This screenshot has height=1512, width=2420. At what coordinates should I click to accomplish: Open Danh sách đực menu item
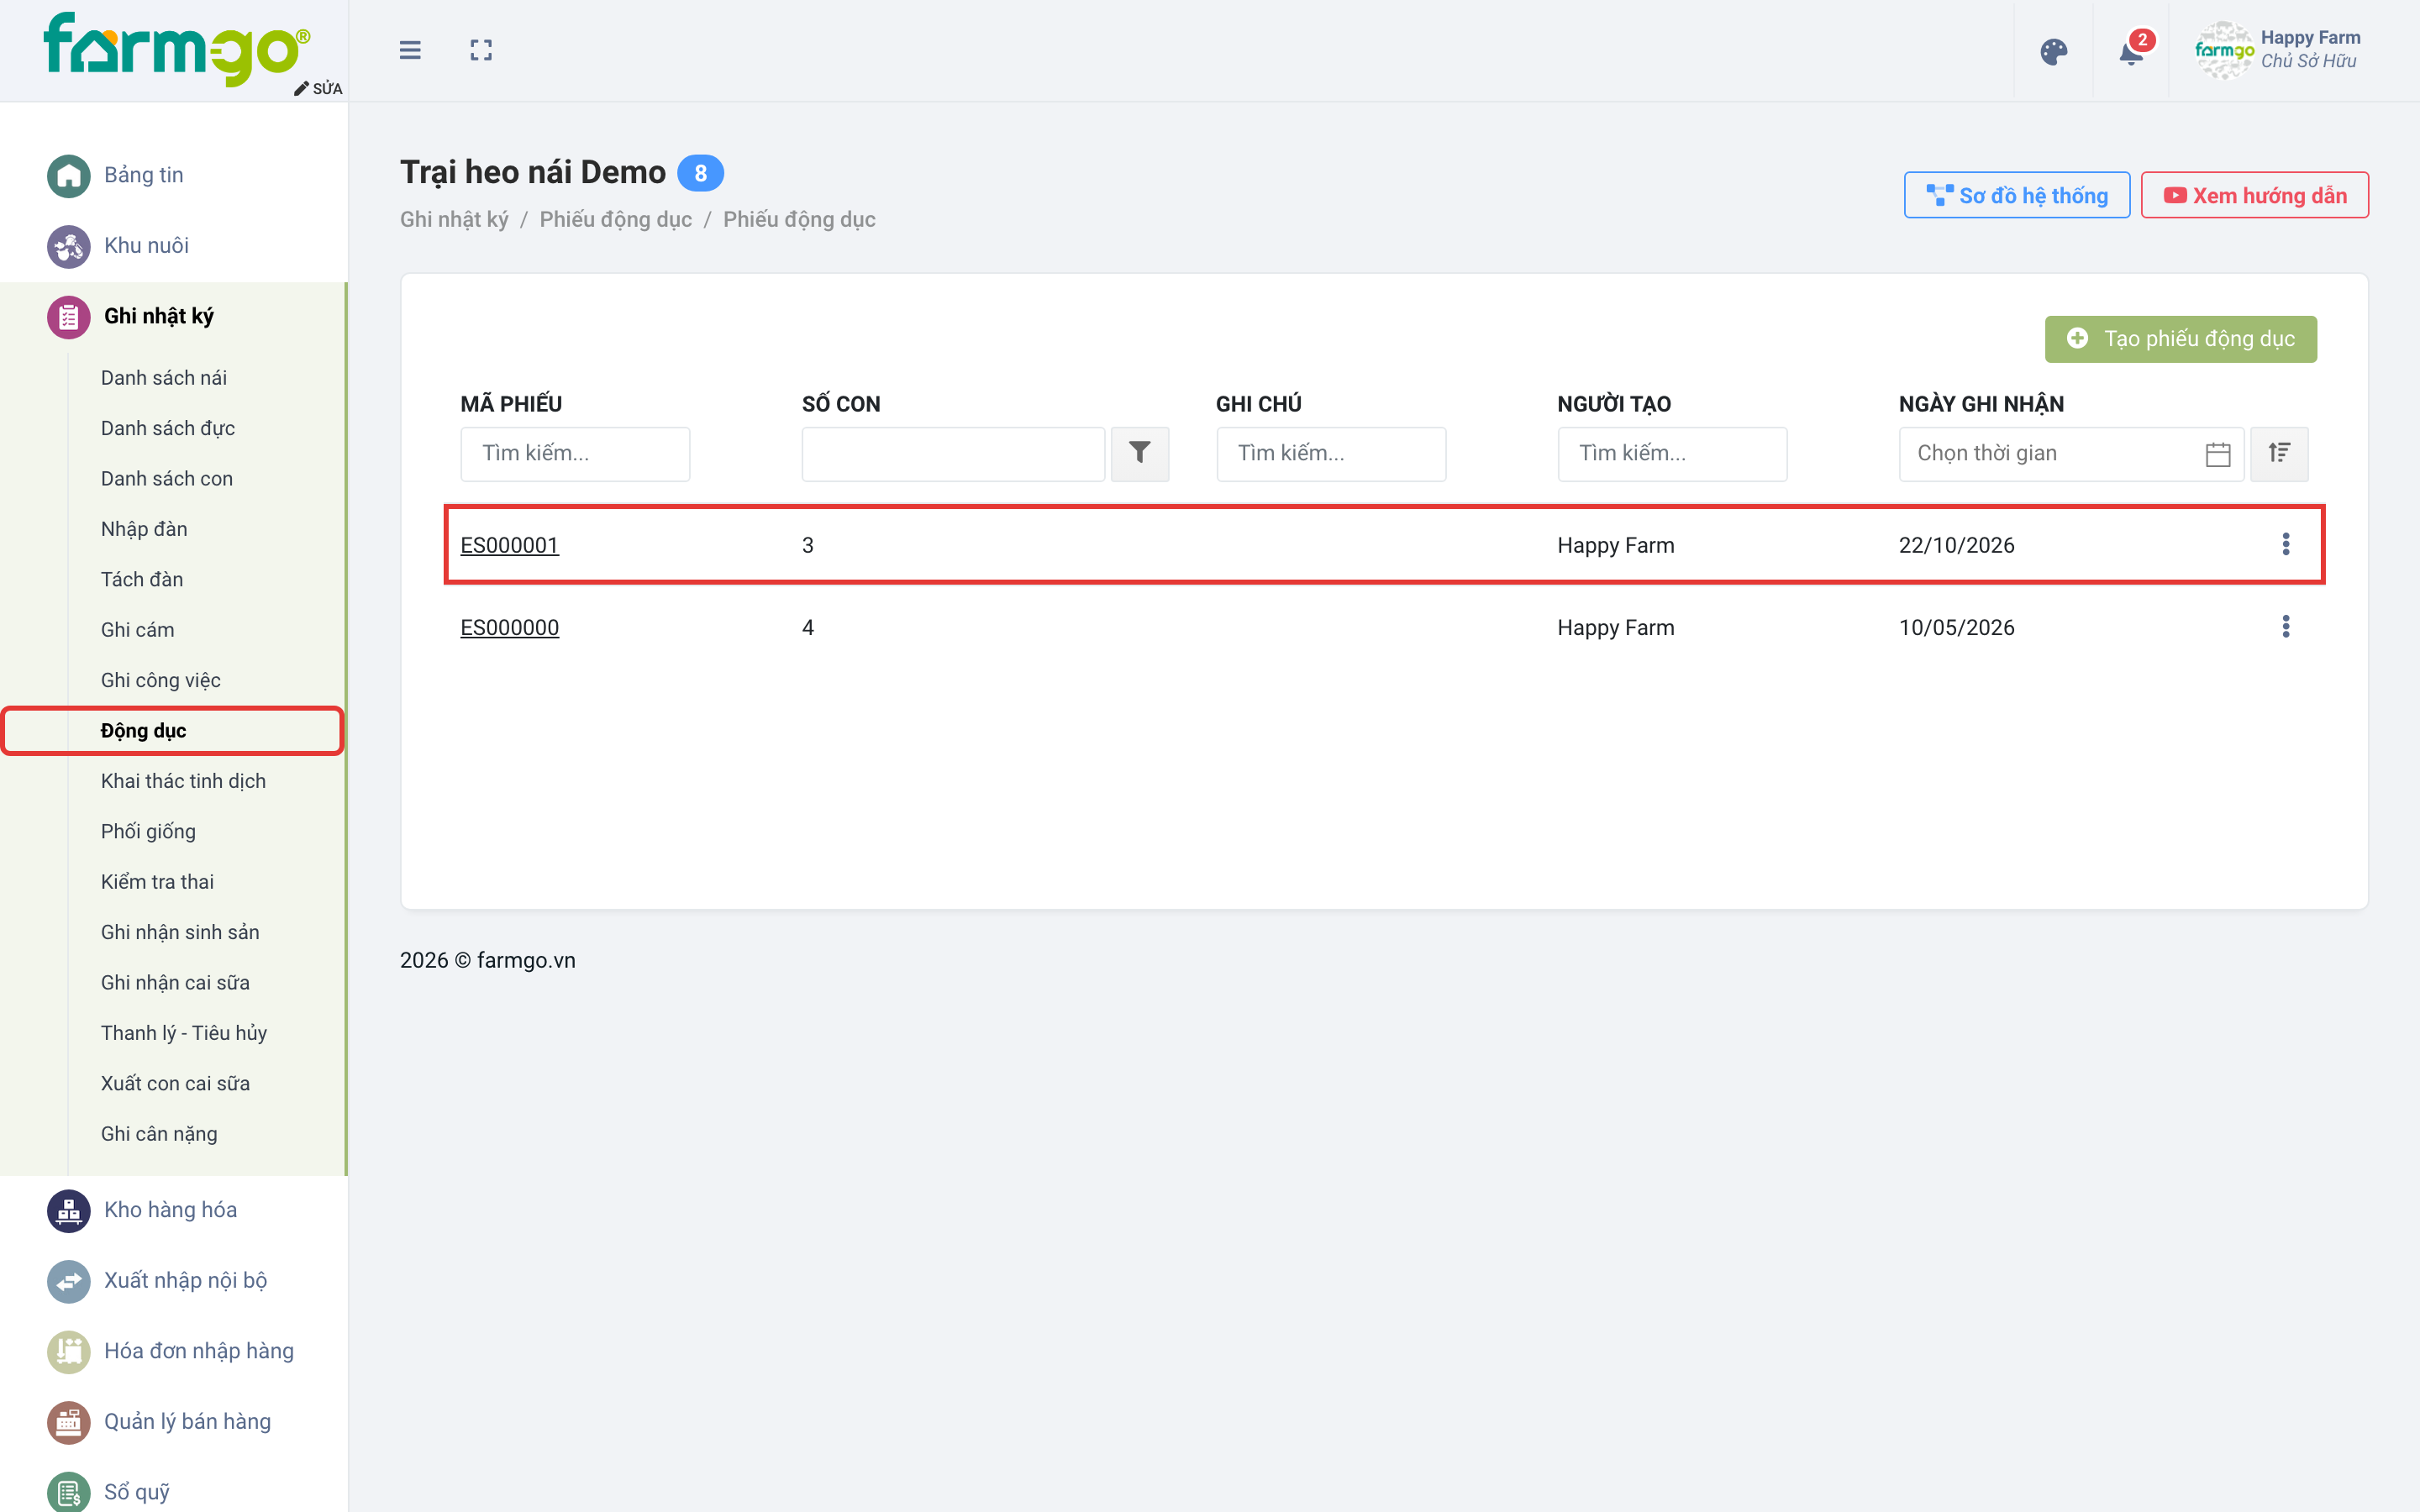tap(168, 428)
